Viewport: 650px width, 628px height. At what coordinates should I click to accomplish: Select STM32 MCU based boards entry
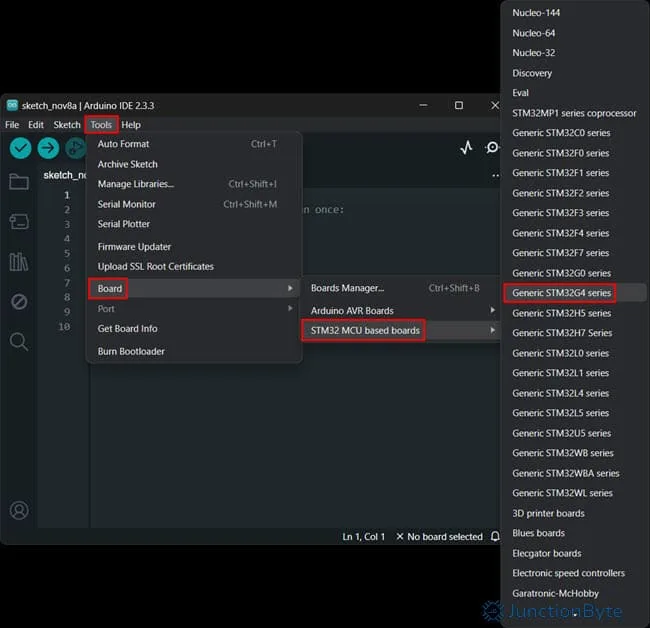(400, 331)
